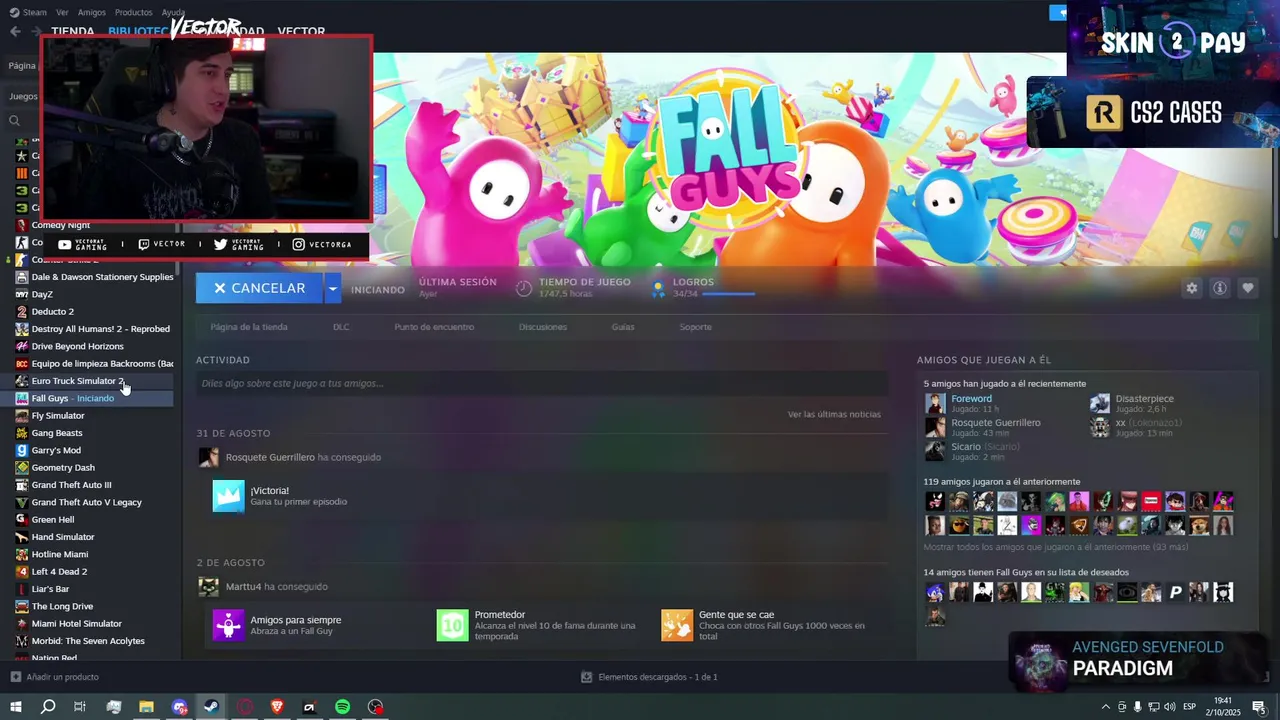Click Mostrar todos los amigos que jugaron link
Screen dimensions: 1280x720
[x=1056, y=547]
